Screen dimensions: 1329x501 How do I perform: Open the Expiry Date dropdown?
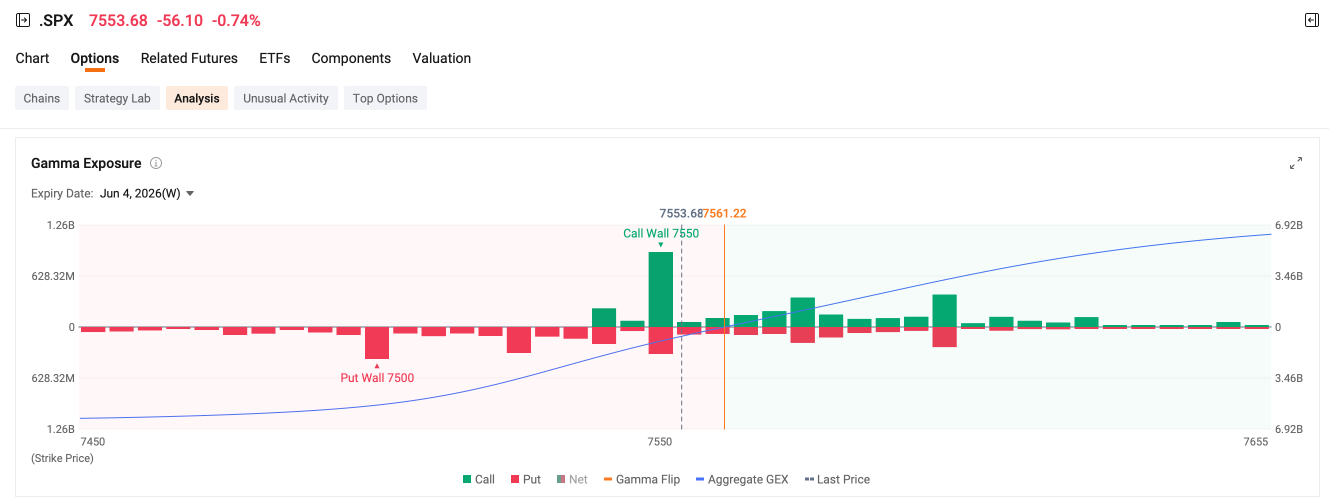click(x=147, y=194)
